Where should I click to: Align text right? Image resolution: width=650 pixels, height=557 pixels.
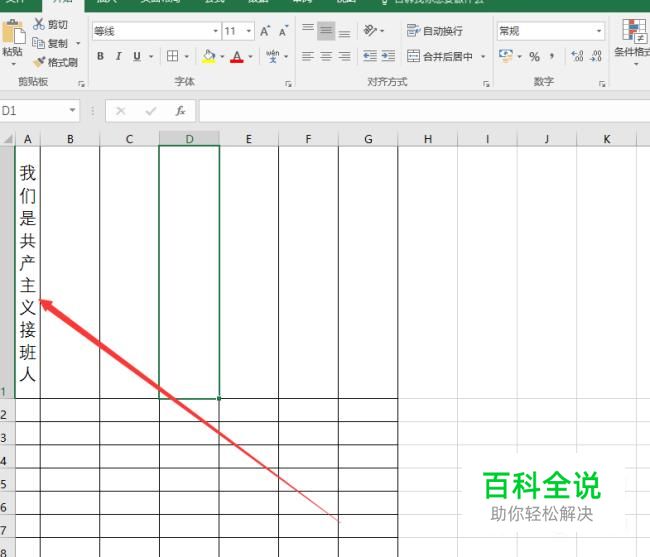coord(344,56)
